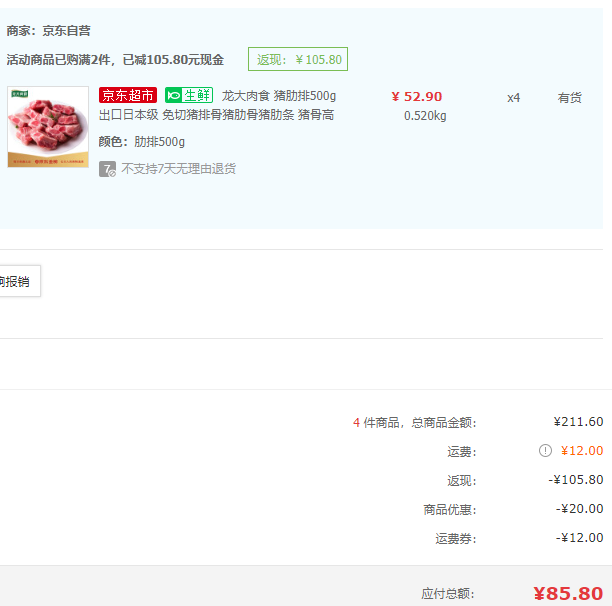The height and width of the screenshot is (606, 612).
Task: Open the pork ribs product thumbnail
Action: [x=48, y=127]
